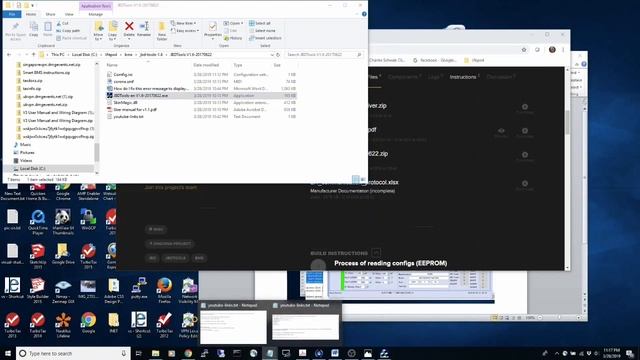Open the File tab in Explorer
This screenshot has width=640, height=360.
12,14
